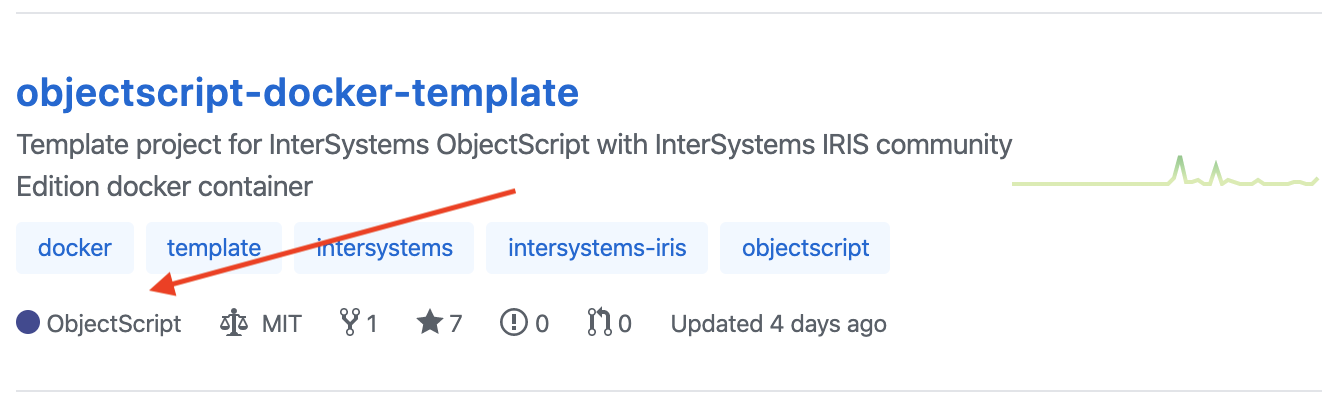Open the objectscript-docker-template repository link

point(298,93)
